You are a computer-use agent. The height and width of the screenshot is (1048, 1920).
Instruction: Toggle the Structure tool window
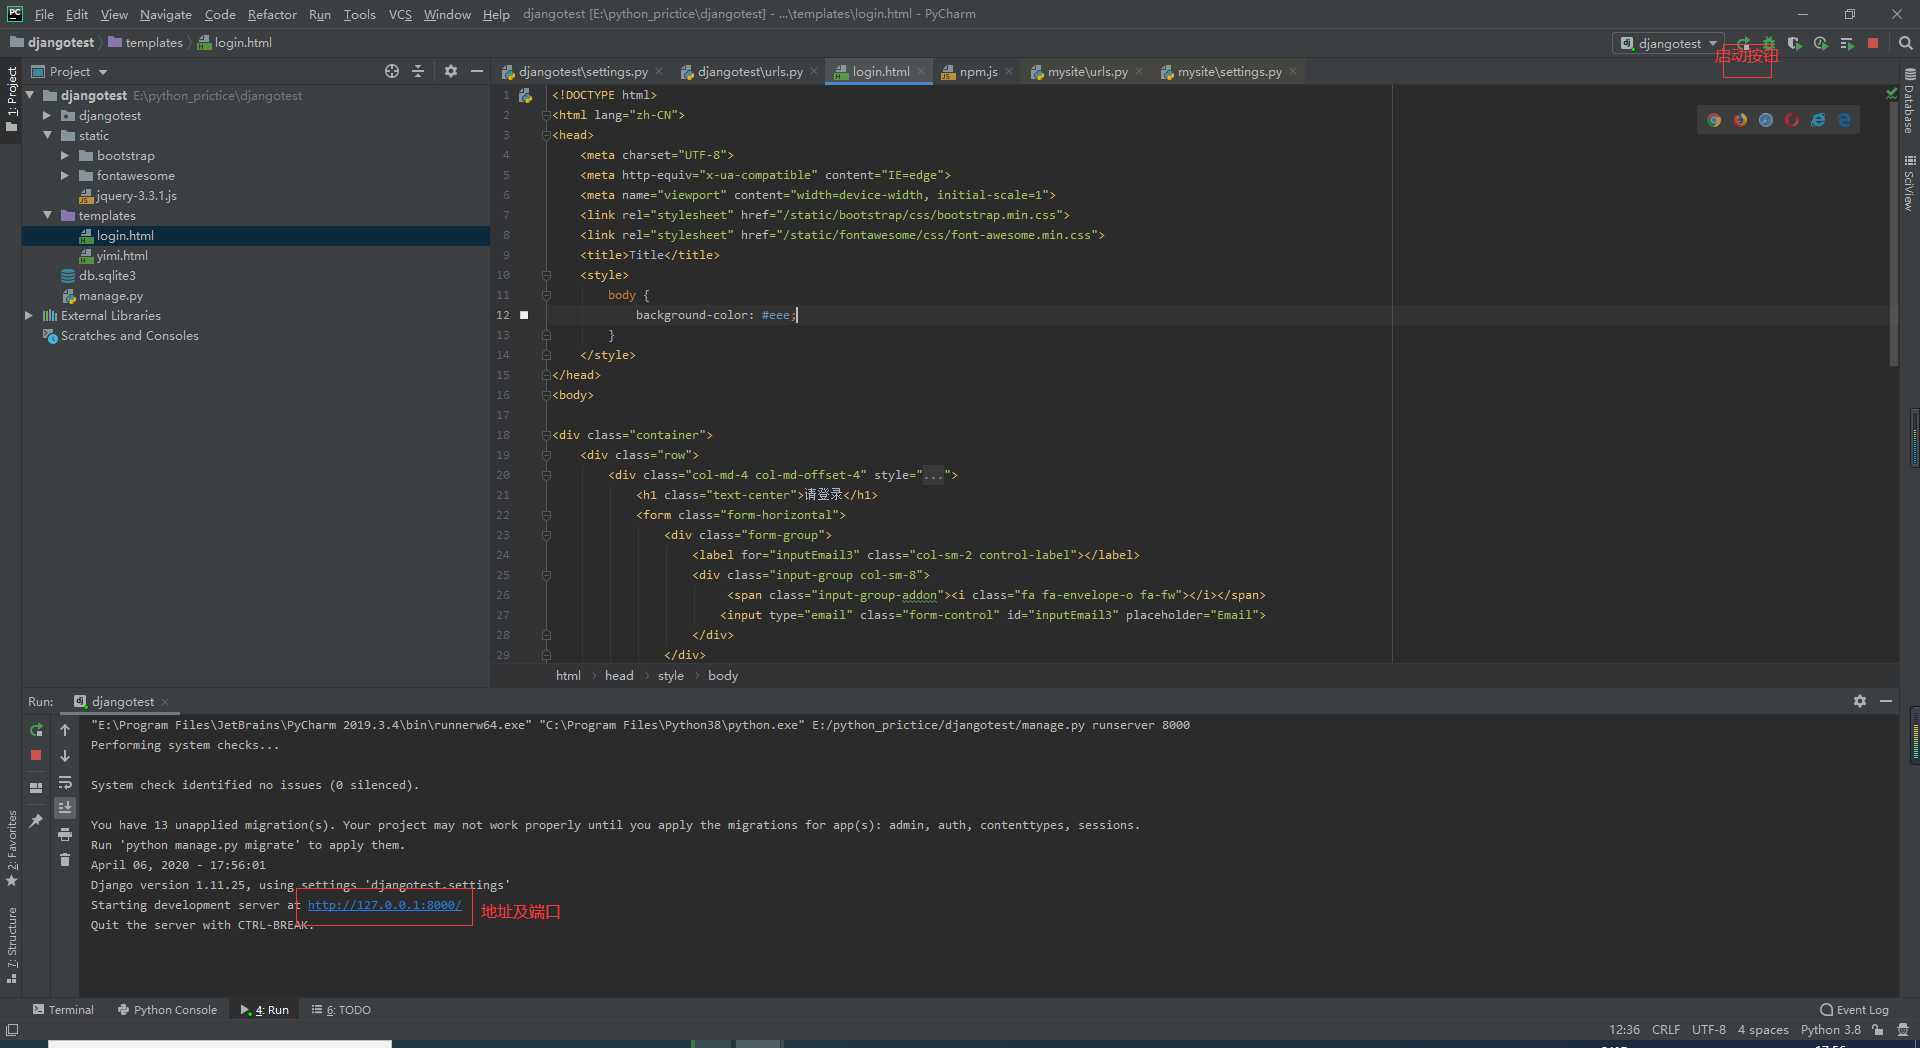(x=12, y=945)
